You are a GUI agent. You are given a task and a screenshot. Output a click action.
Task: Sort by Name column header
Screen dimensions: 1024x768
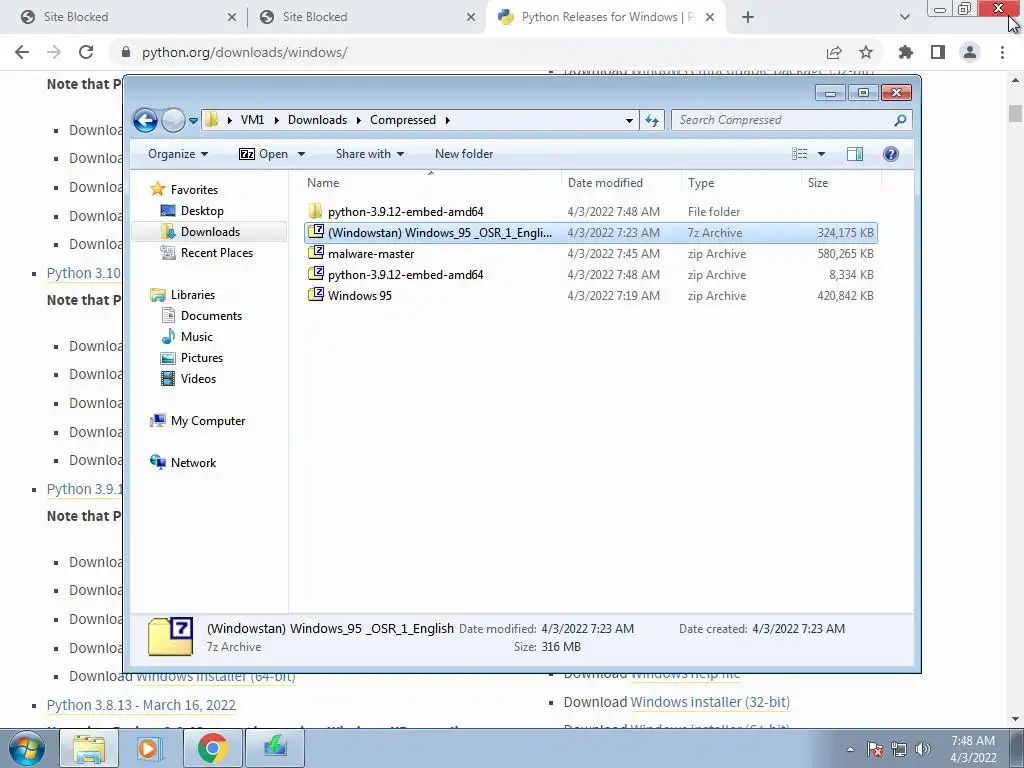coord(431,183)
